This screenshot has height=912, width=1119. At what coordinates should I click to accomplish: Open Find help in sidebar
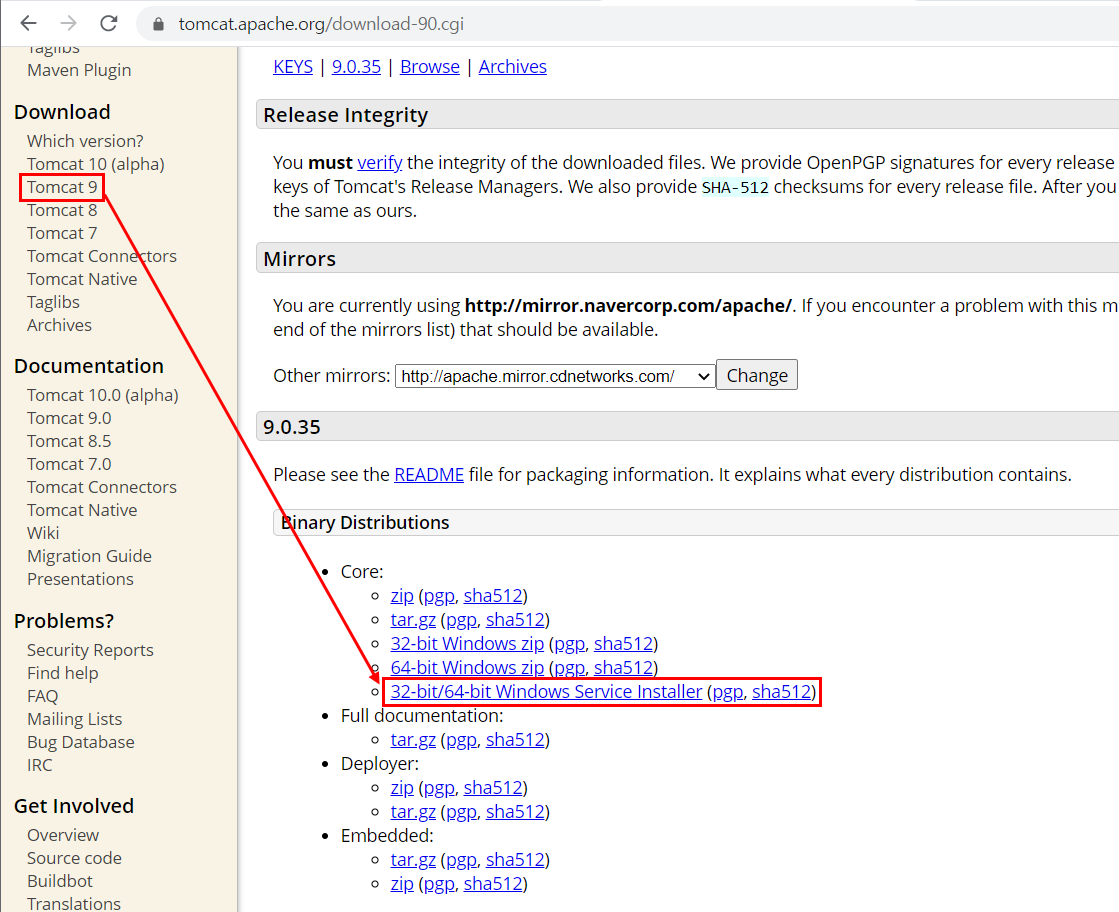click(x=63, y=673)
